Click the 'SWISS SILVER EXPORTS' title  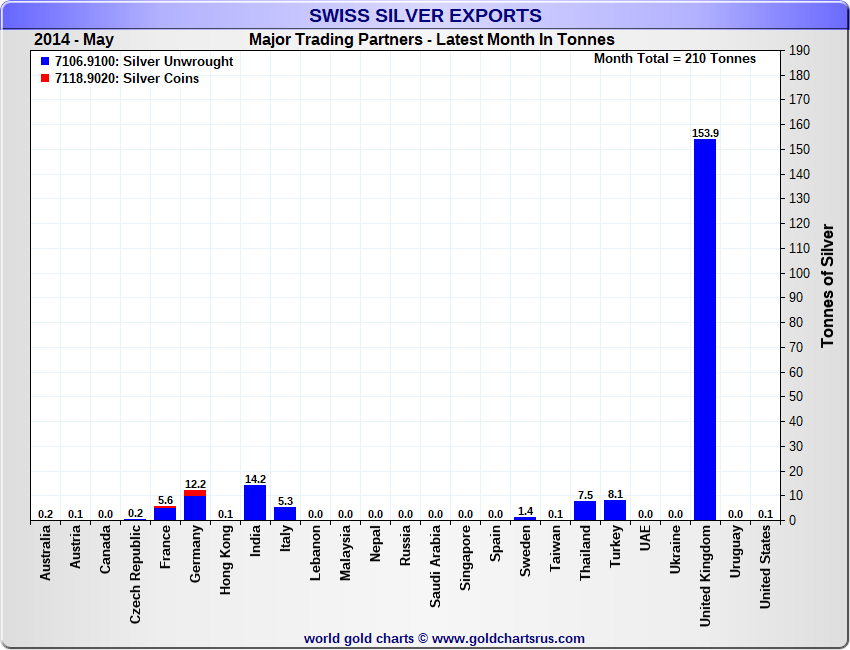(x=425, y=16)
